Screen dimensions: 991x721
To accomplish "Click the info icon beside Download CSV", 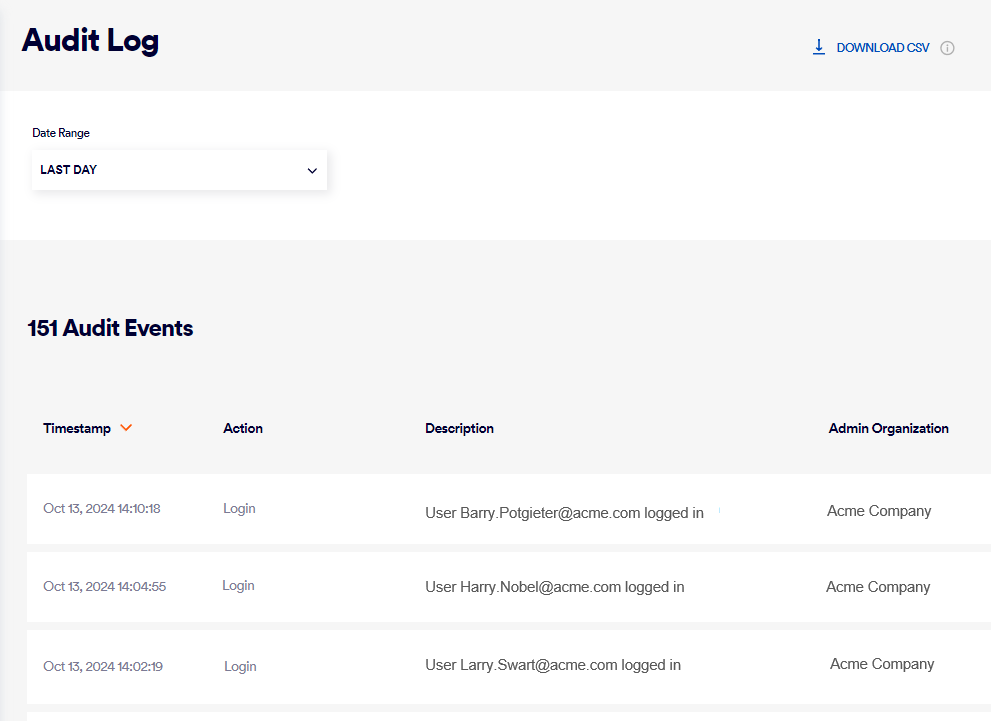I will 948,48.
